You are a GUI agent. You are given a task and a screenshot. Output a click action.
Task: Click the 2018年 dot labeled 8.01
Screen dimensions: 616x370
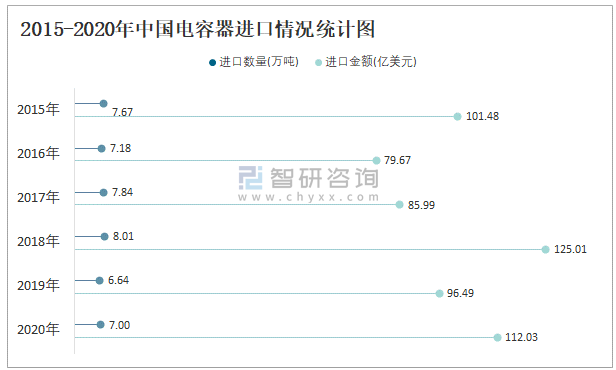click(x=104, y=236)
